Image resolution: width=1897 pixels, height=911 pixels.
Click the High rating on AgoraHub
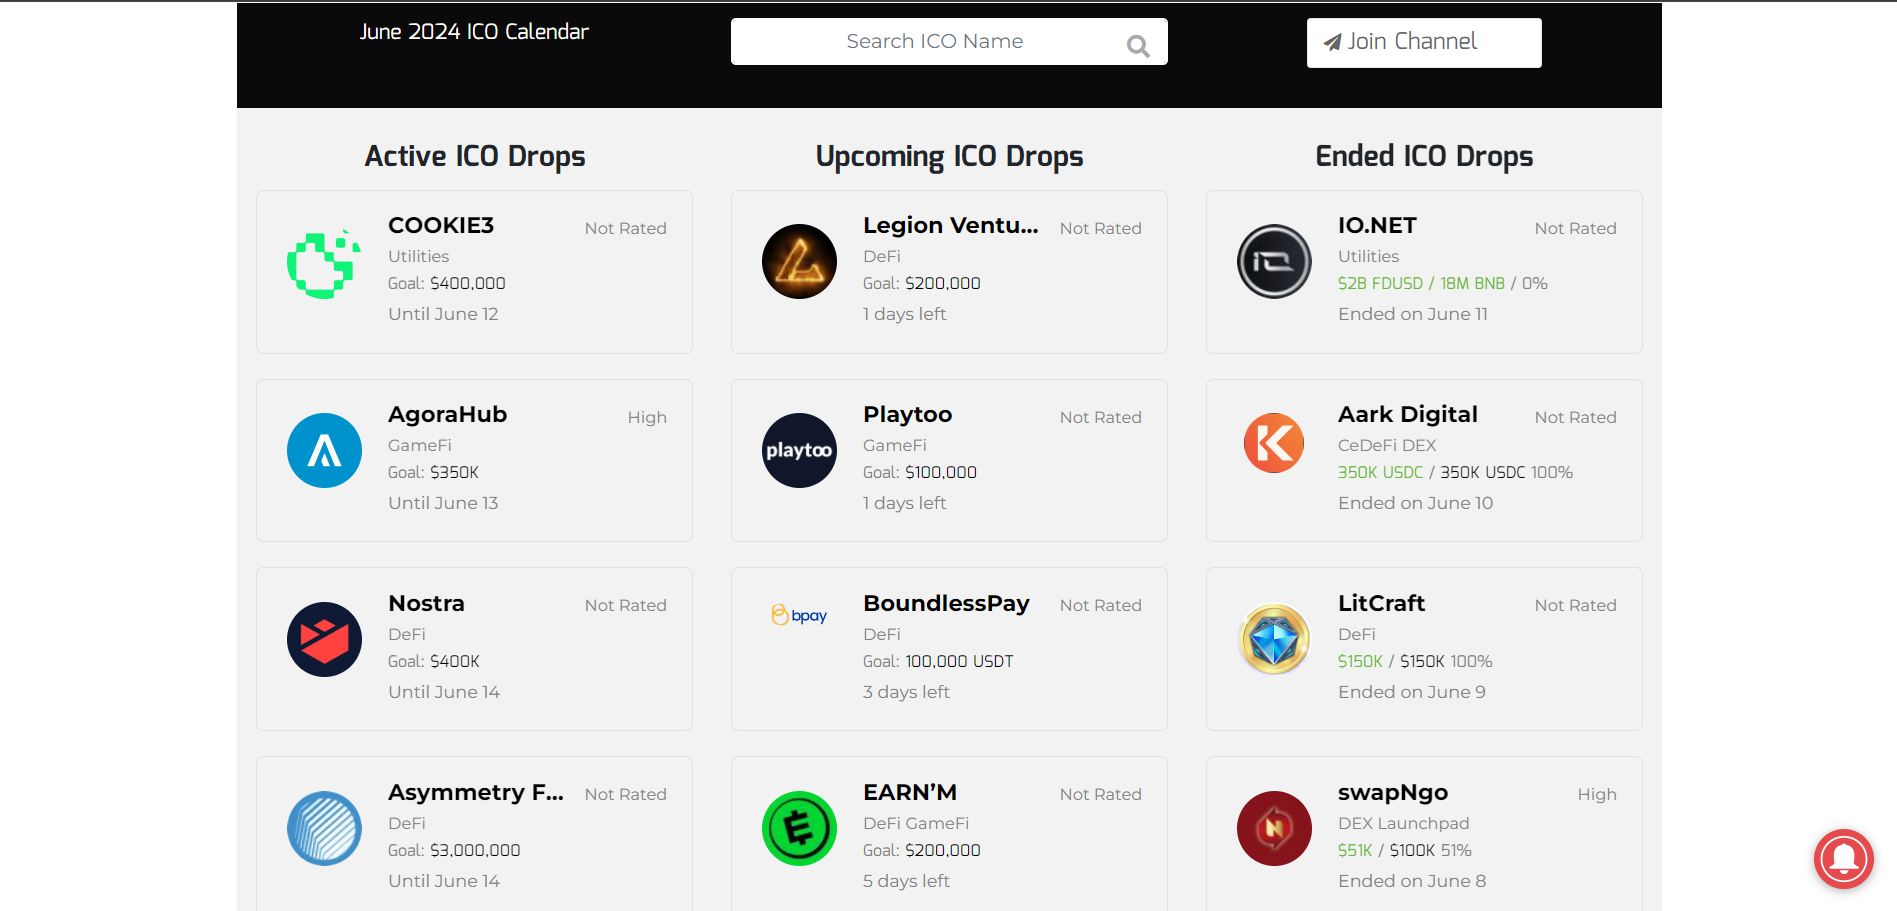(647, 417)
